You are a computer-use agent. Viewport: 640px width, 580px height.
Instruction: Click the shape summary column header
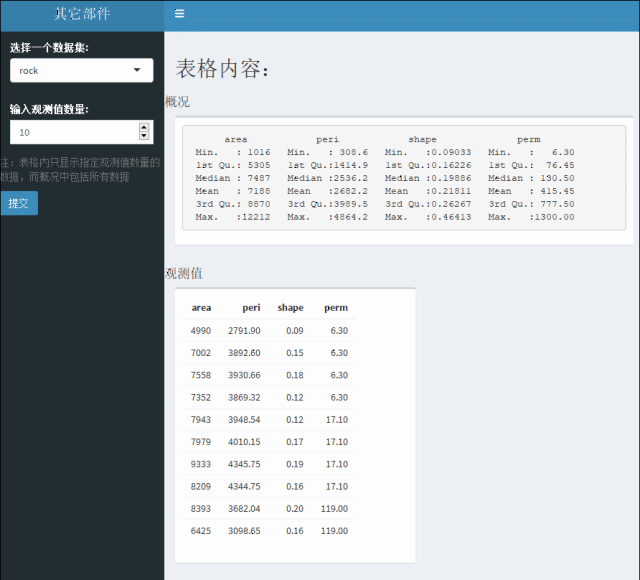pos(422,140)
